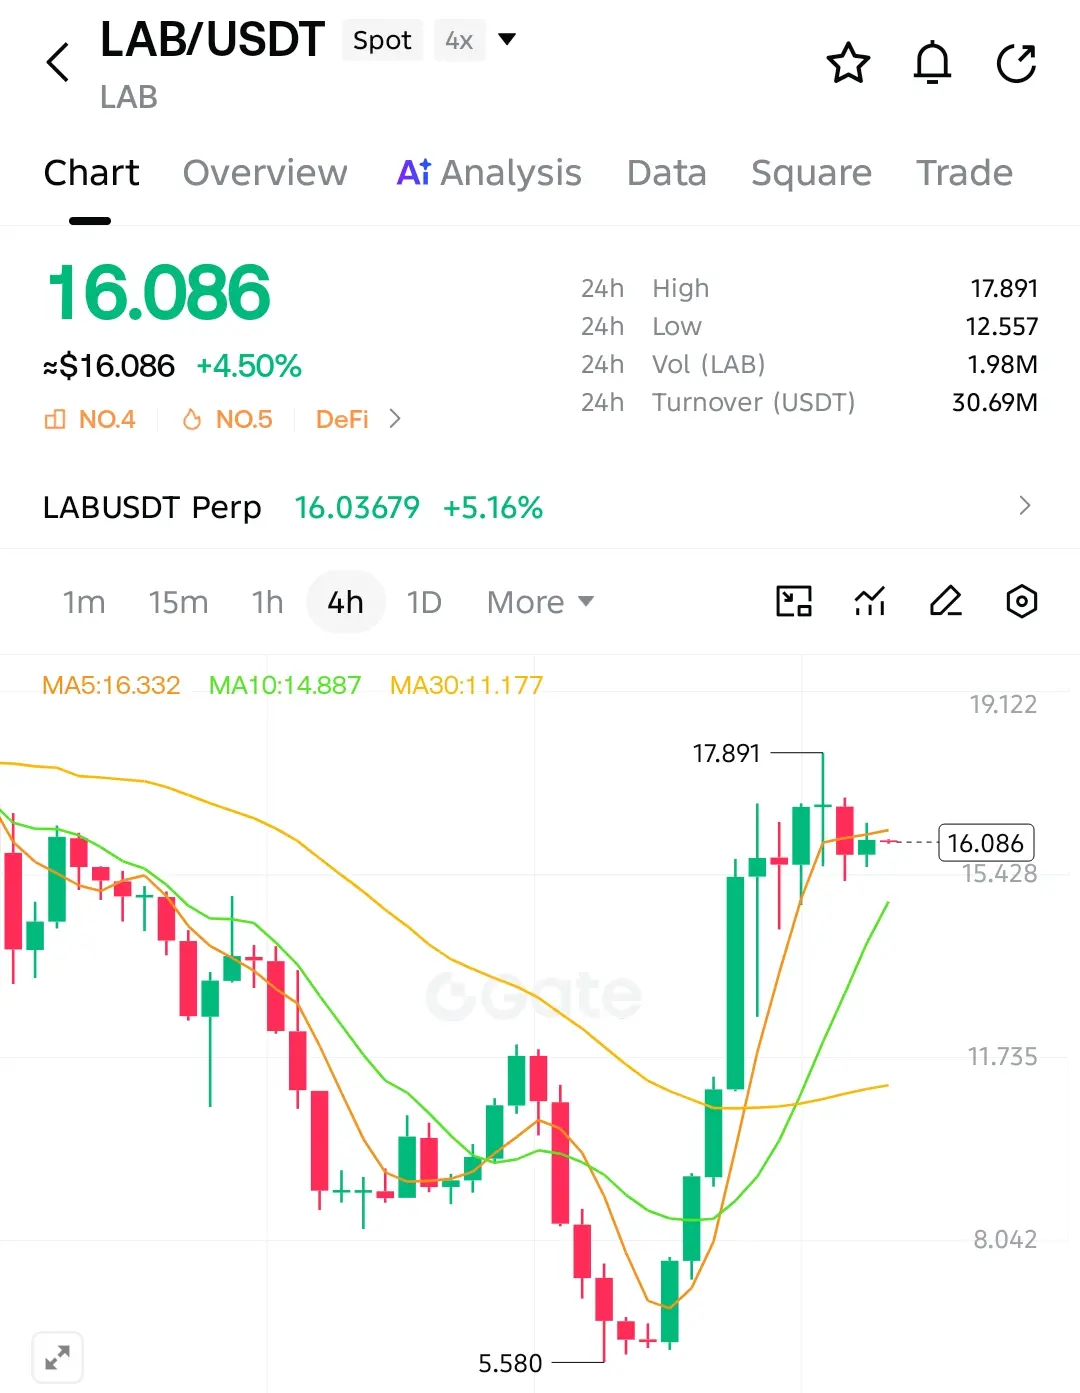Tap the MA10:14.887 indicator label

click(285, 685)
